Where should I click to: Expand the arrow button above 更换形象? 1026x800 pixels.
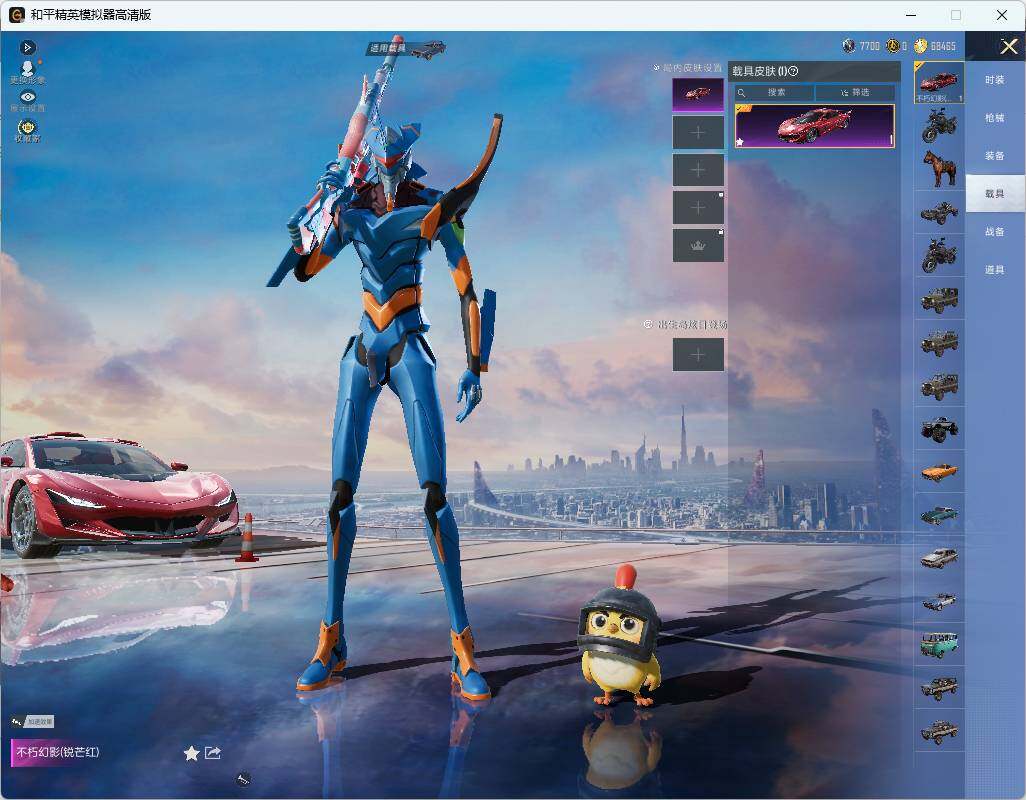[27, 47]
